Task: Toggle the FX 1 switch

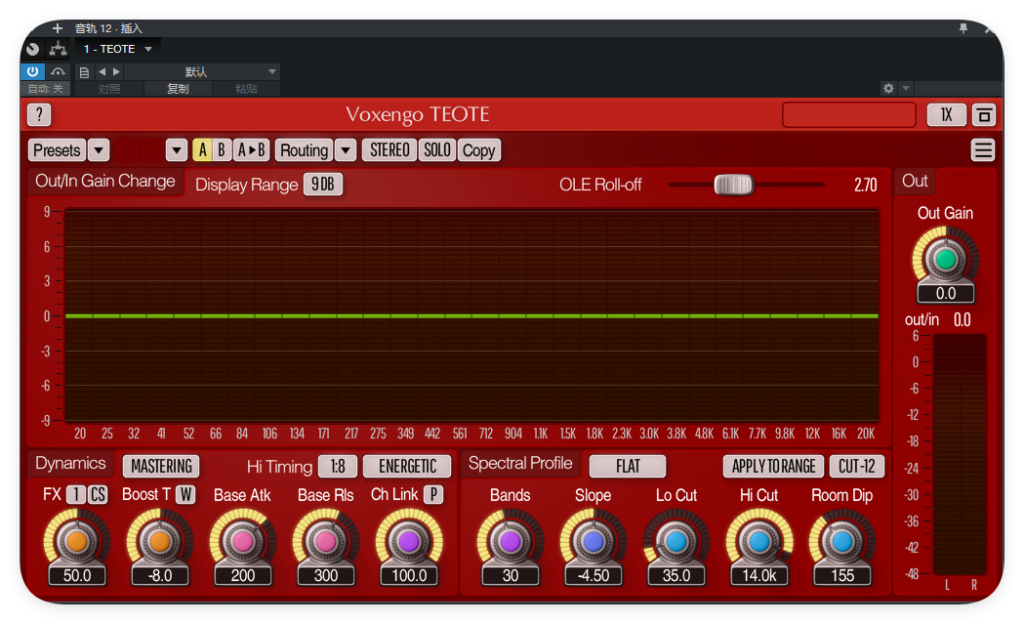Action: [x=76, y=495]
